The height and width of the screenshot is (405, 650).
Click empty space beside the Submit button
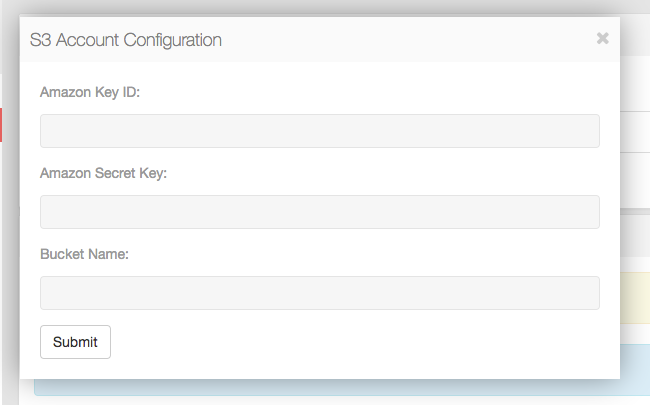point(350,342)
